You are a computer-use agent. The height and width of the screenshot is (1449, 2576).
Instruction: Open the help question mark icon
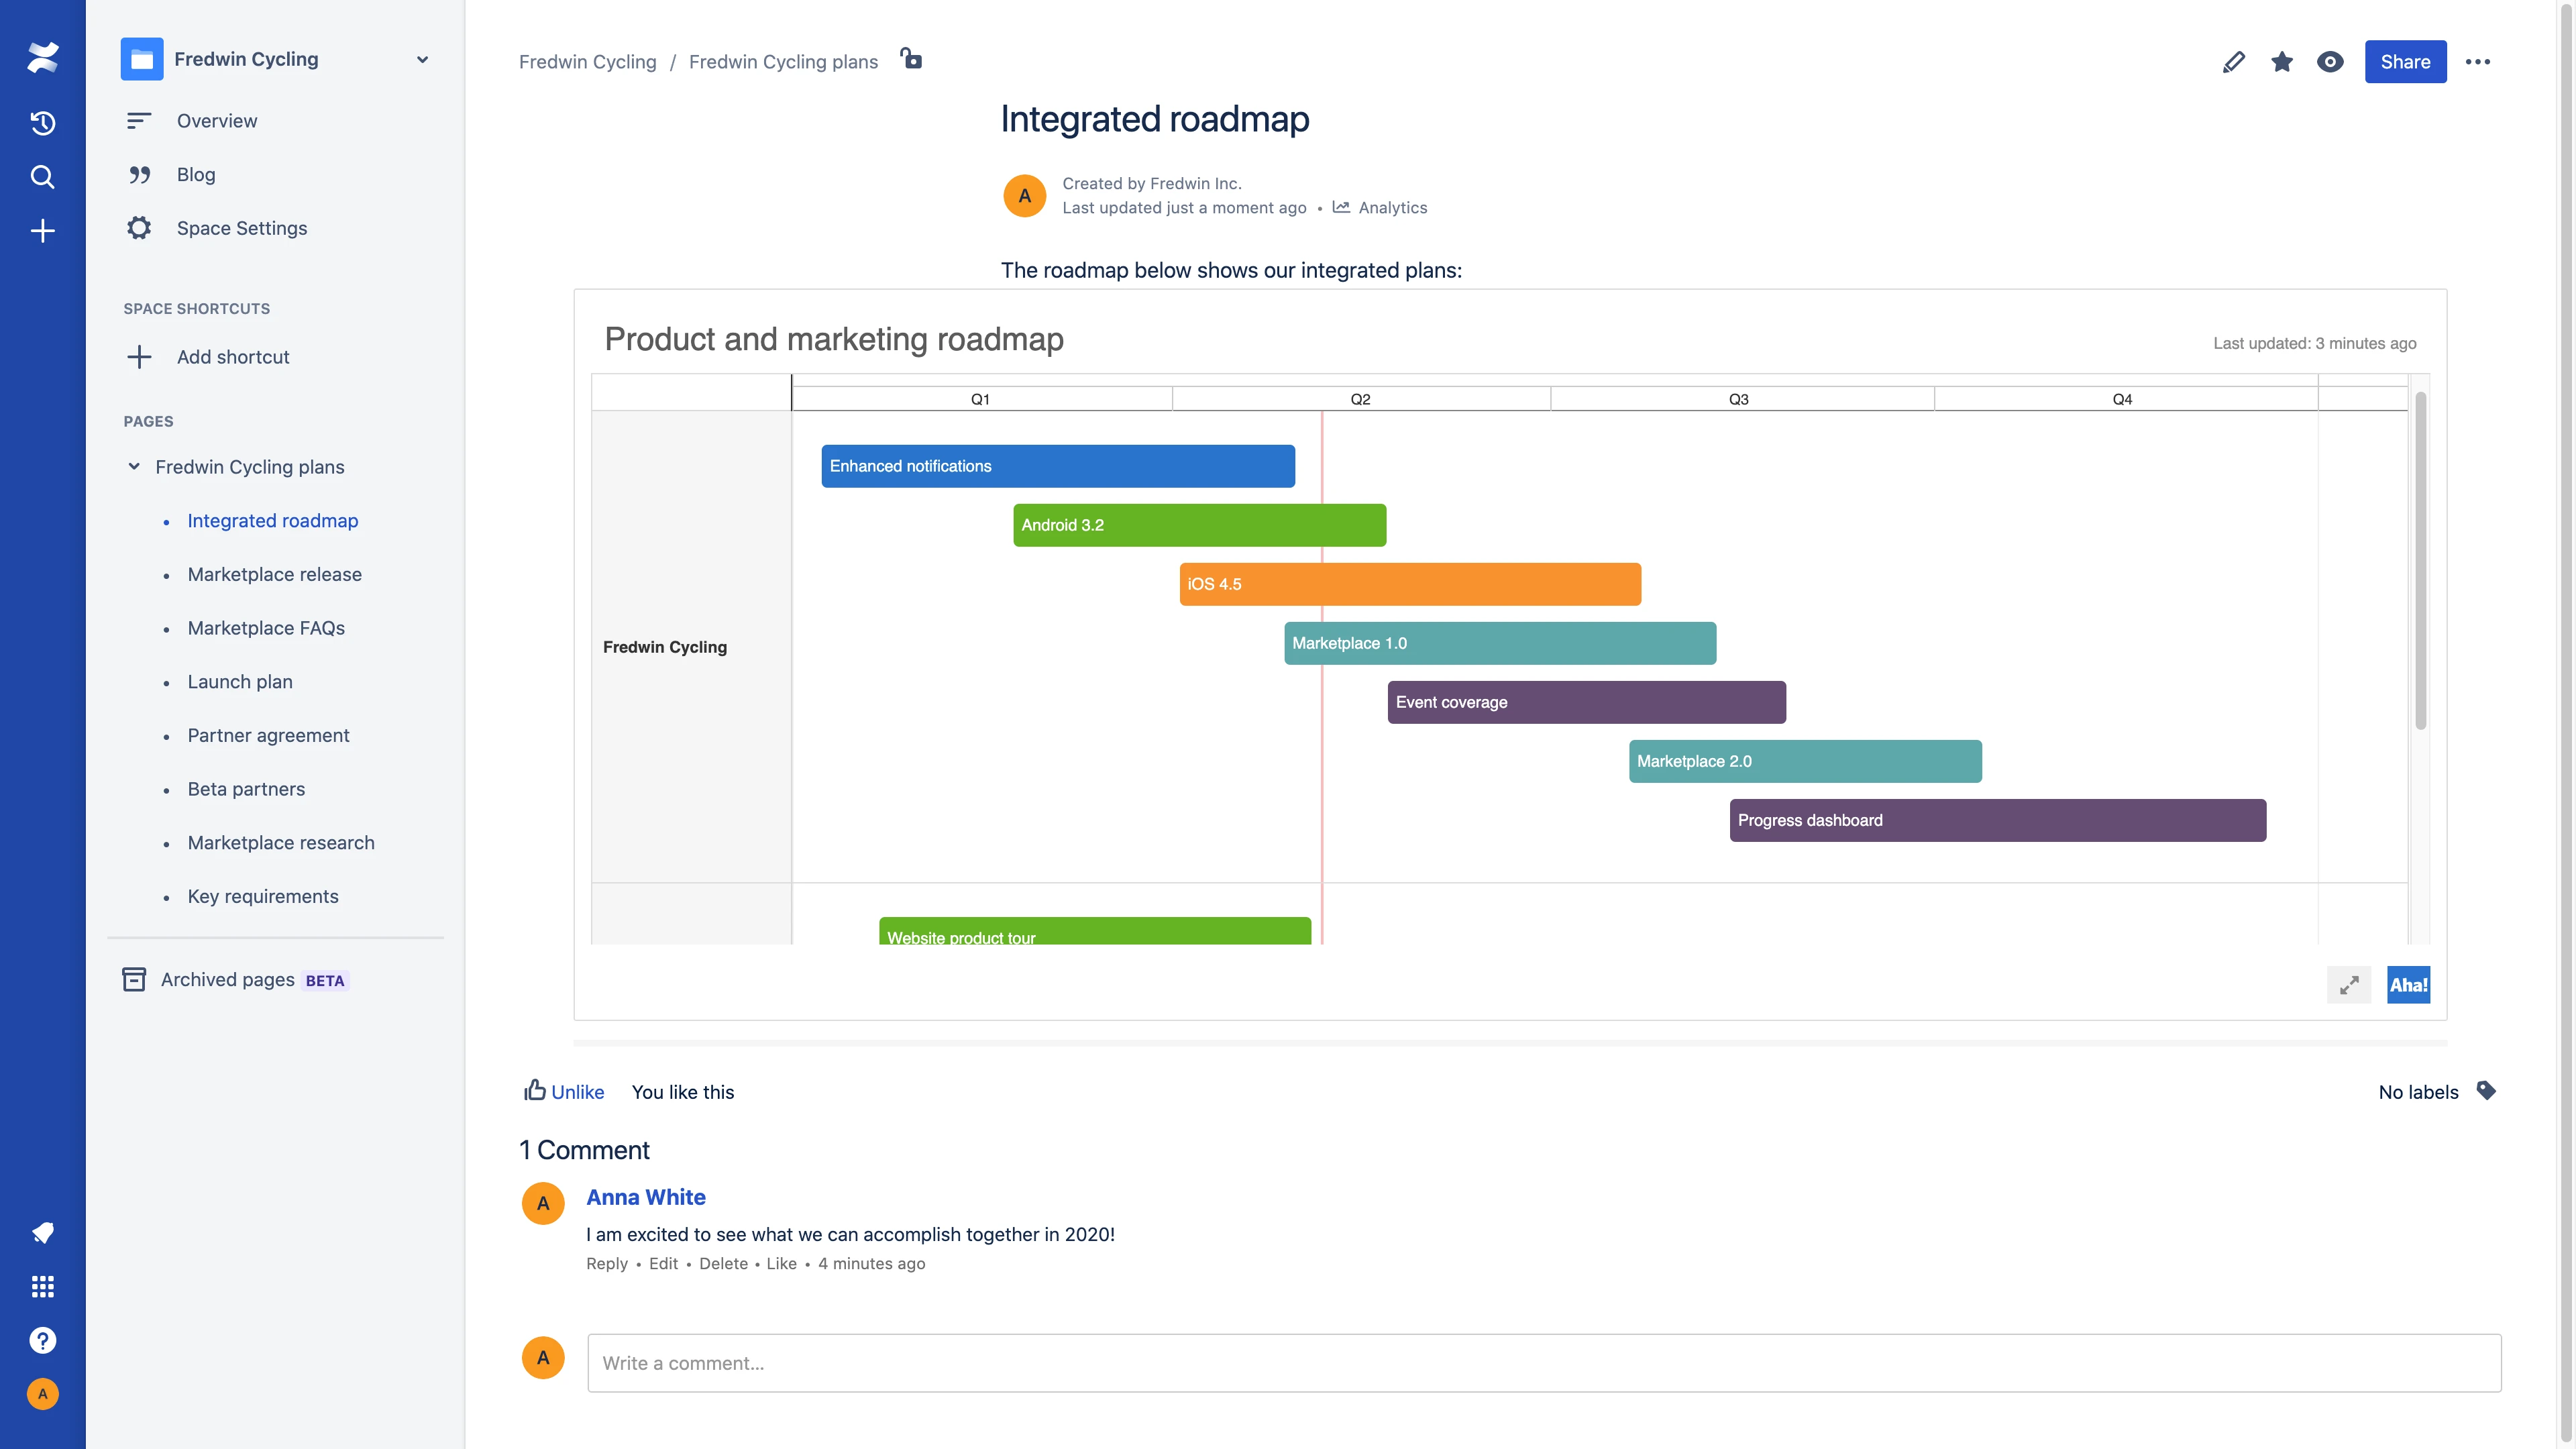click(42, 1340)
